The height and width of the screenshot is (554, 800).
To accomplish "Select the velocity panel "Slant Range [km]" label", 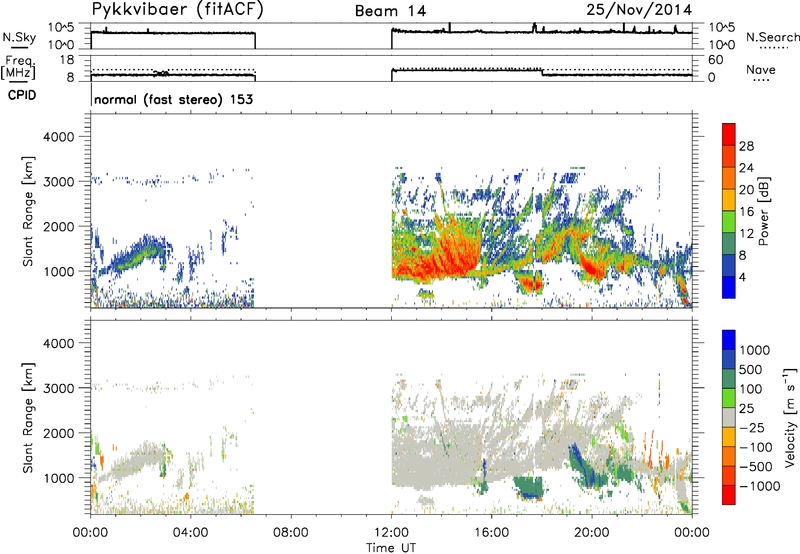I will coord(28,417).
